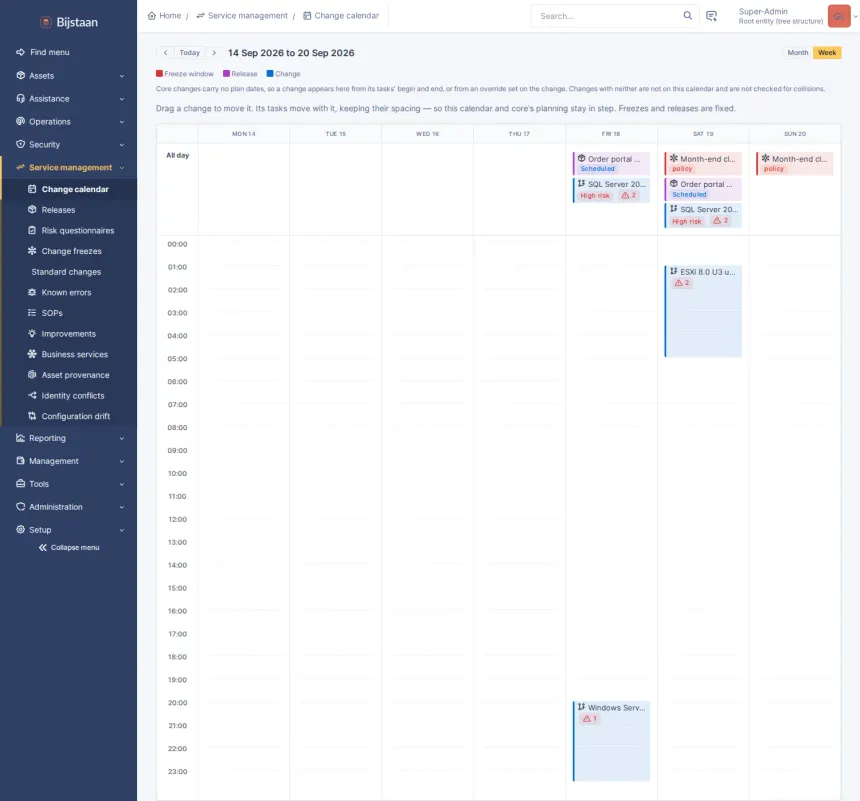Click into the Search input field
Screen dimensions: 860x801
coord(609,16)
